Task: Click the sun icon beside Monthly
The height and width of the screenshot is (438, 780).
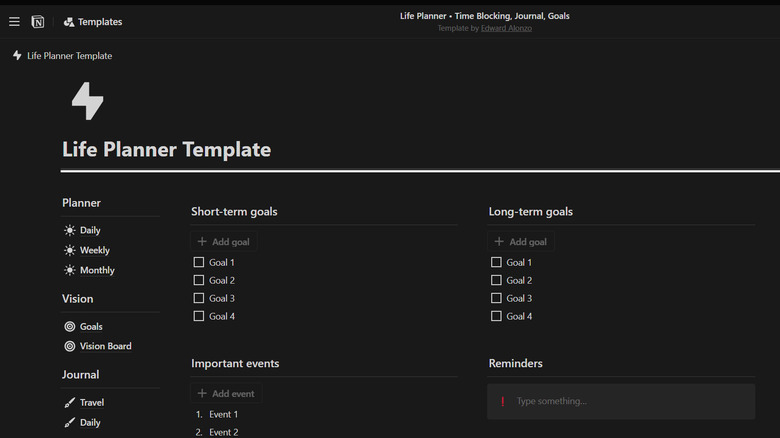Action: coord(70,270)
